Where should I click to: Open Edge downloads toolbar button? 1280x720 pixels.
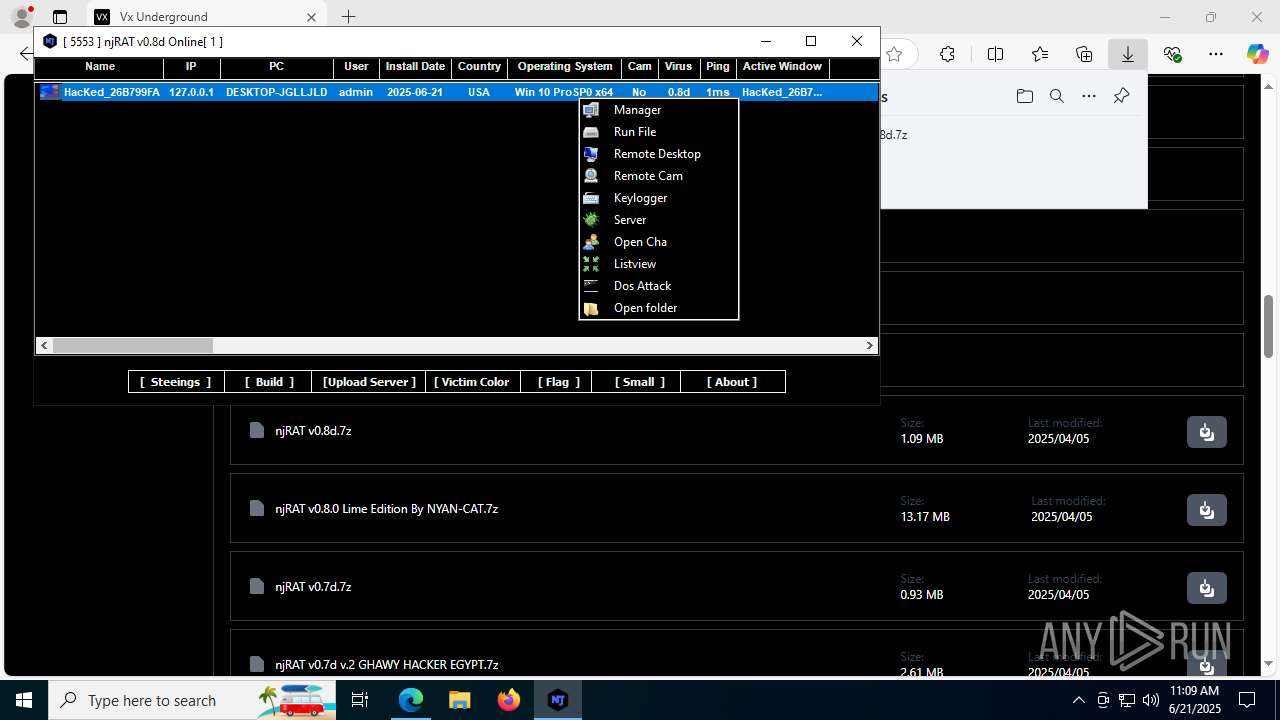[x=1127, y=54]
